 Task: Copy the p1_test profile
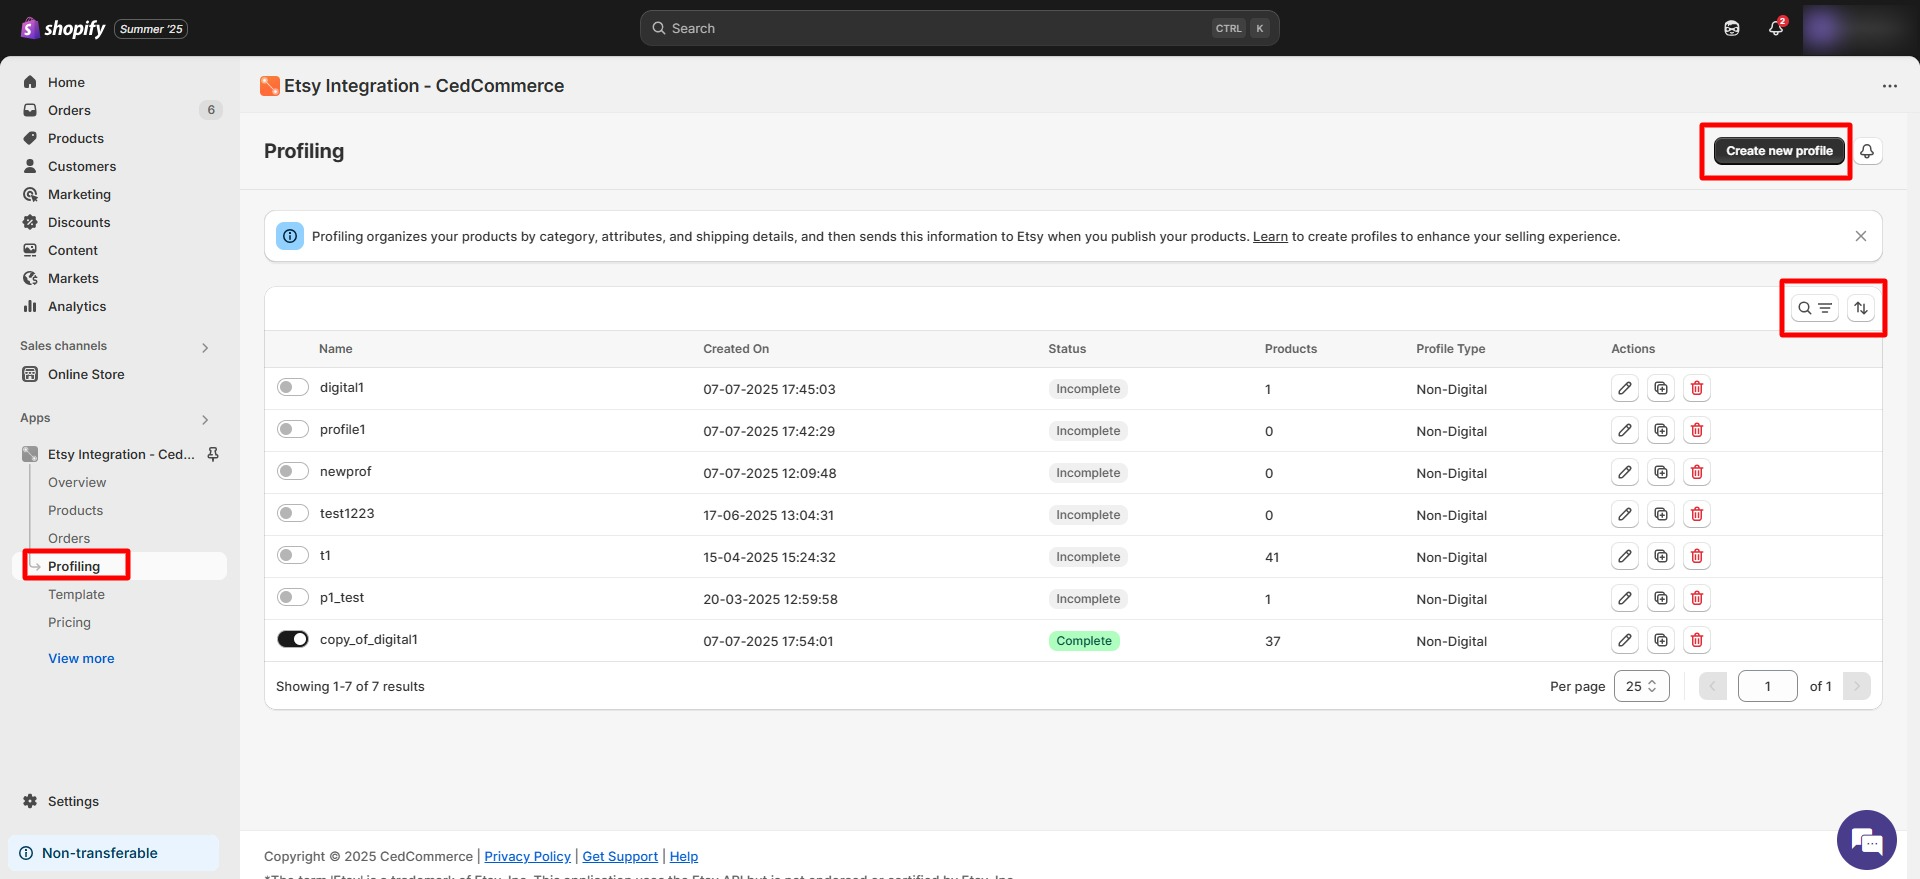point(1661,598)
